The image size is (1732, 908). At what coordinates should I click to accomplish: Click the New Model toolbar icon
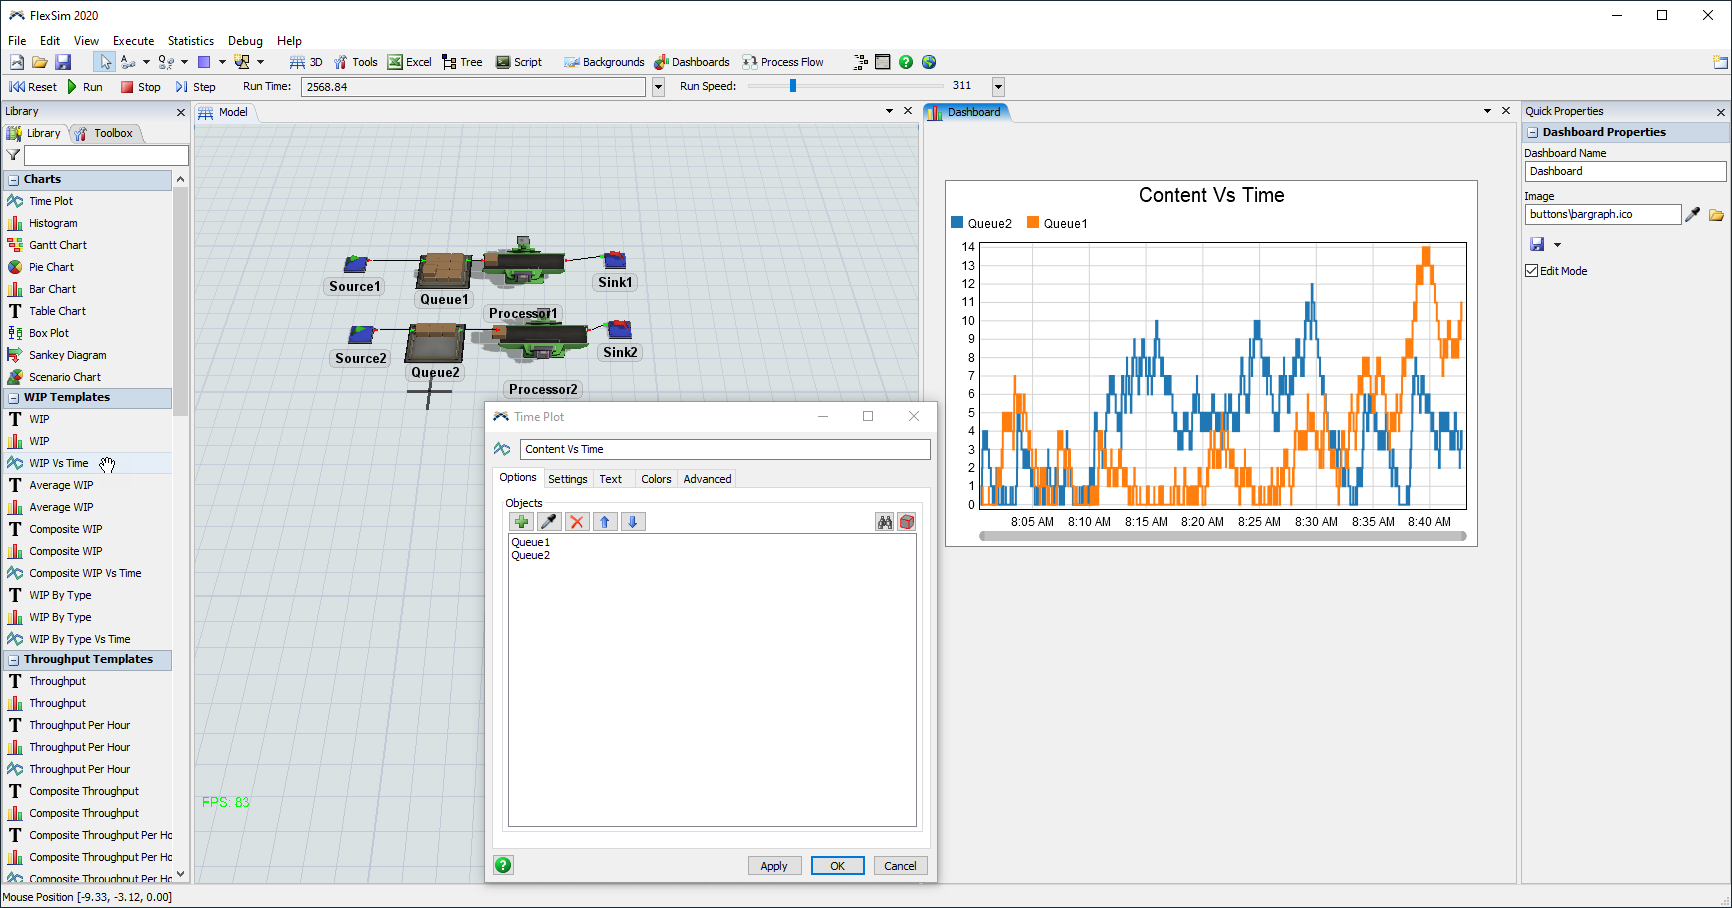point(16,62)
